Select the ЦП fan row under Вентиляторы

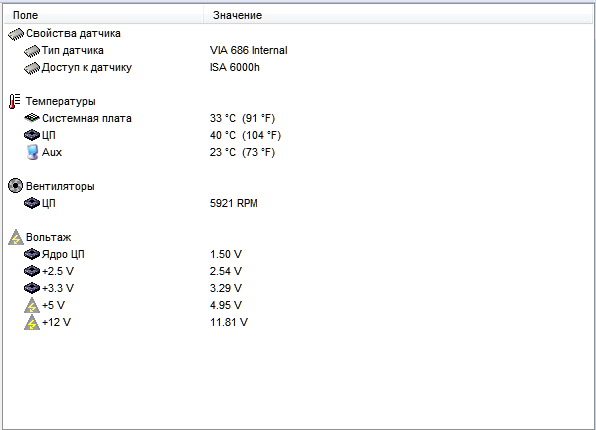(298, 203)
